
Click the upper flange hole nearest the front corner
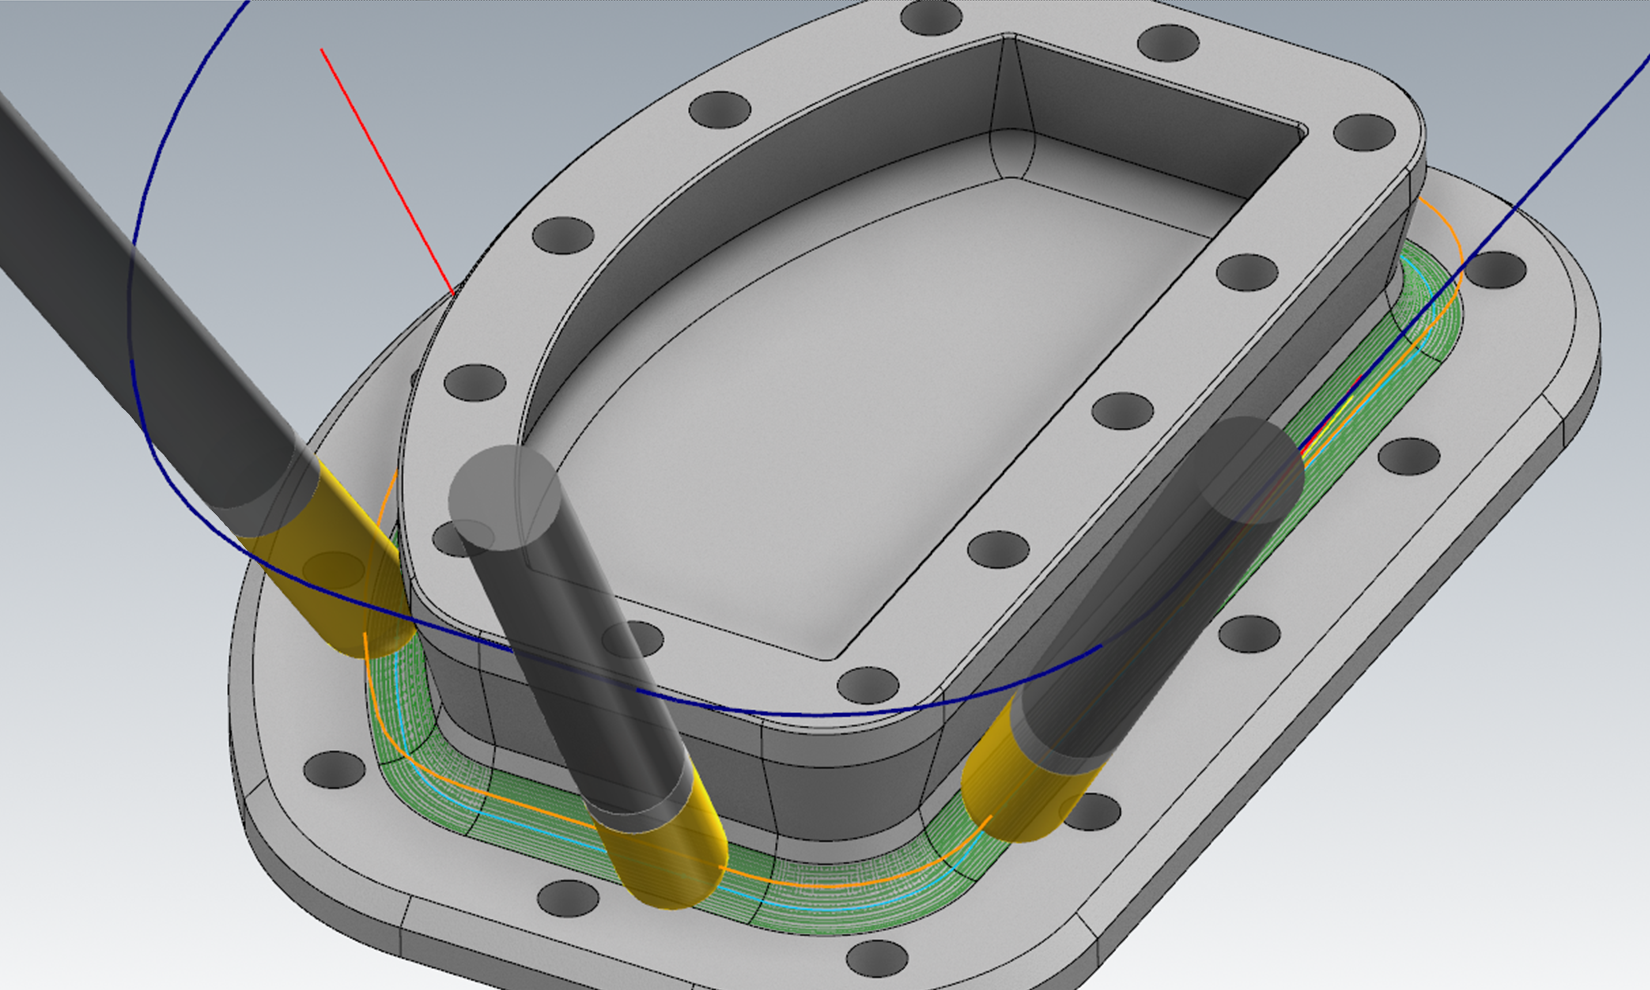point(867,686)
